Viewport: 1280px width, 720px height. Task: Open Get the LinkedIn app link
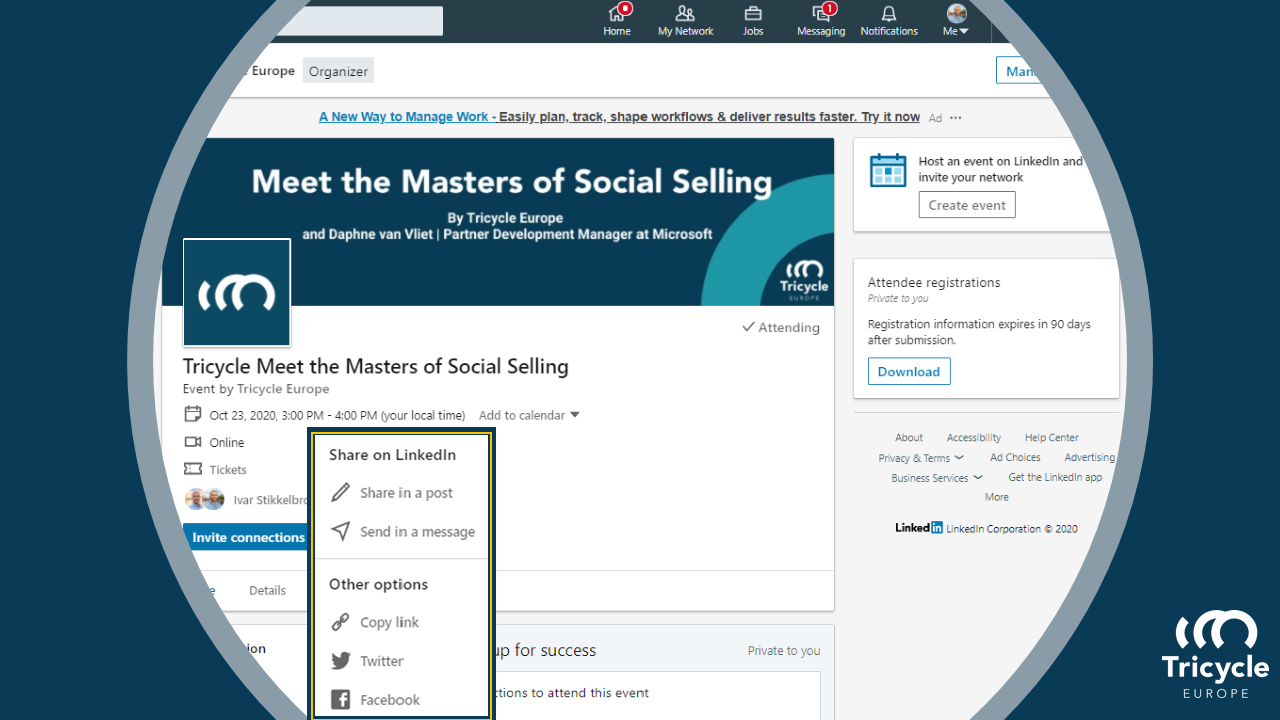[x=1055, y=478]
